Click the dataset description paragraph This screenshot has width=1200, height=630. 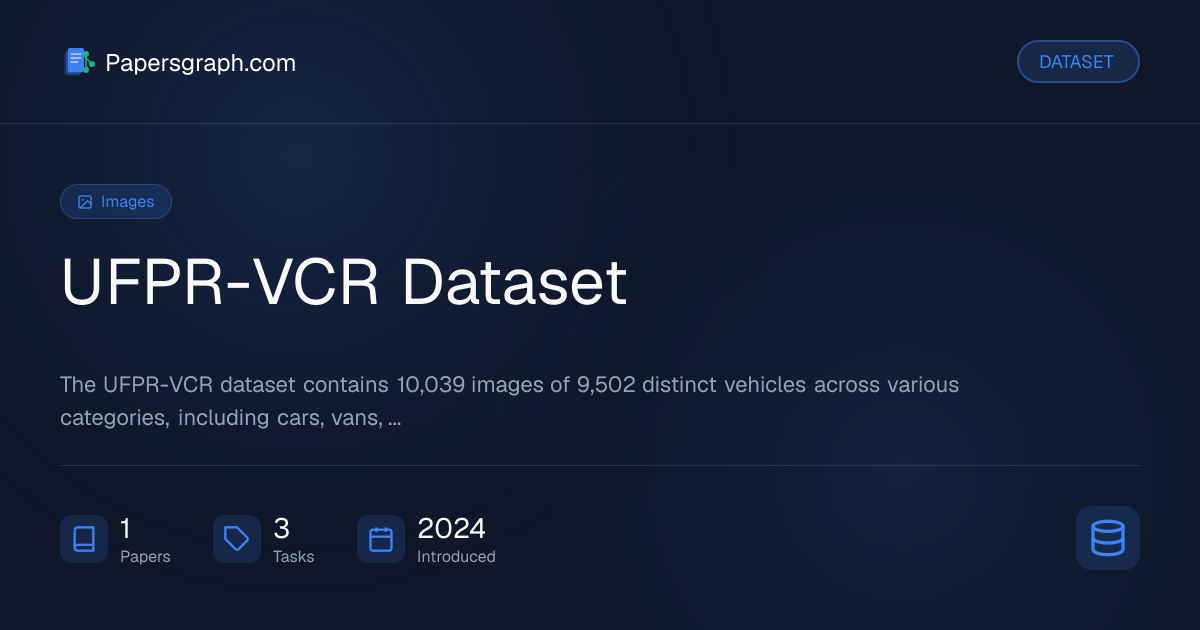pyautogui.click(x=510, y=401)
